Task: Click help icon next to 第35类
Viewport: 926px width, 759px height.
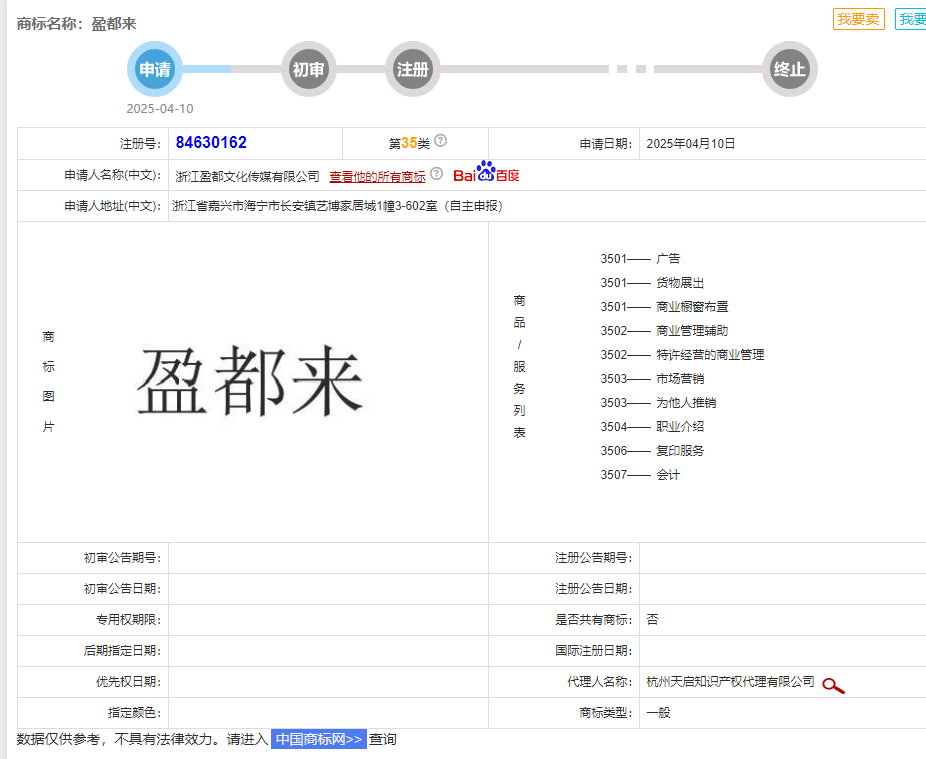Action: coord(441,141)
